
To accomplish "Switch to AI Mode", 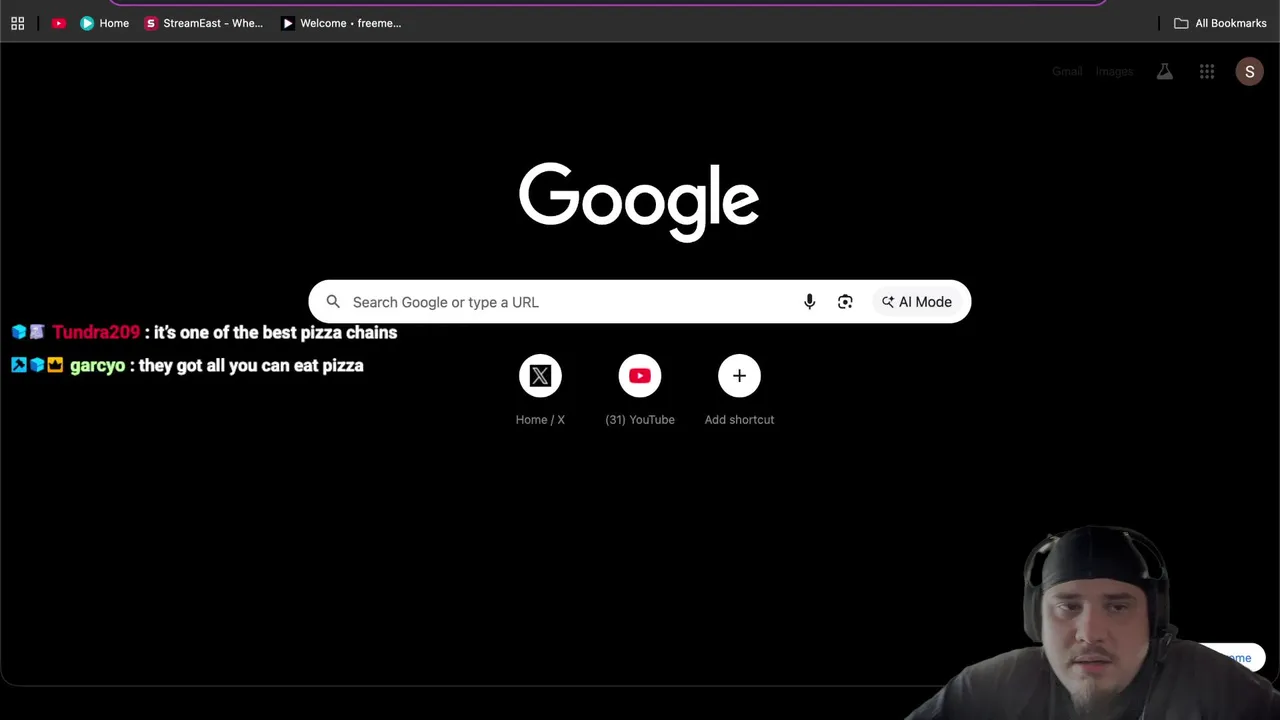I will (x=917, y=302).
